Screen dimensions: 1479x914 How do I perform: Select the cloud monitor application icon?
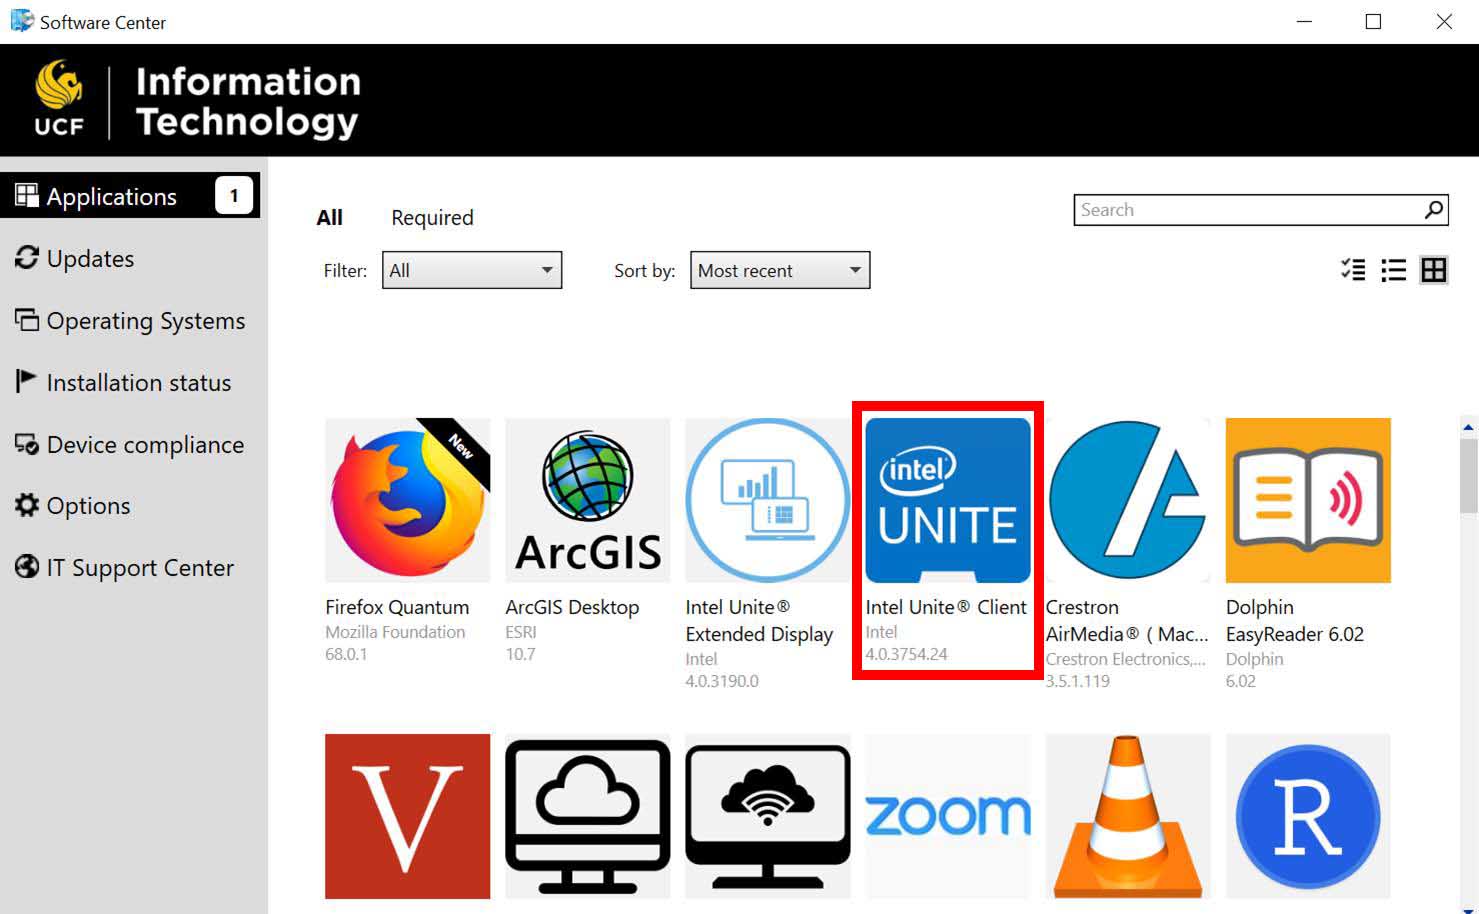point(588,816)
